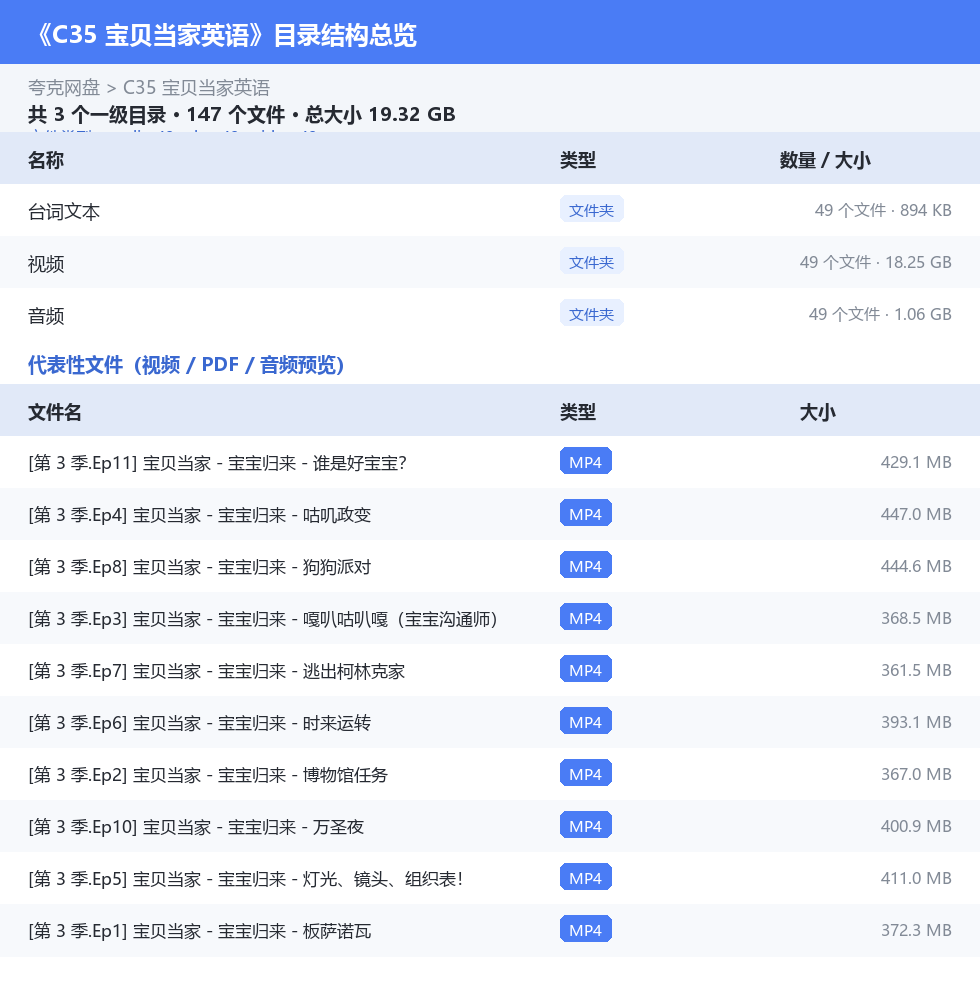Image resolution: width=980 pixels, height=988 pixels.
Task: Click the MP4 badge on the Ep8 row
Action: pyautogui.click(x=585, y=566)
